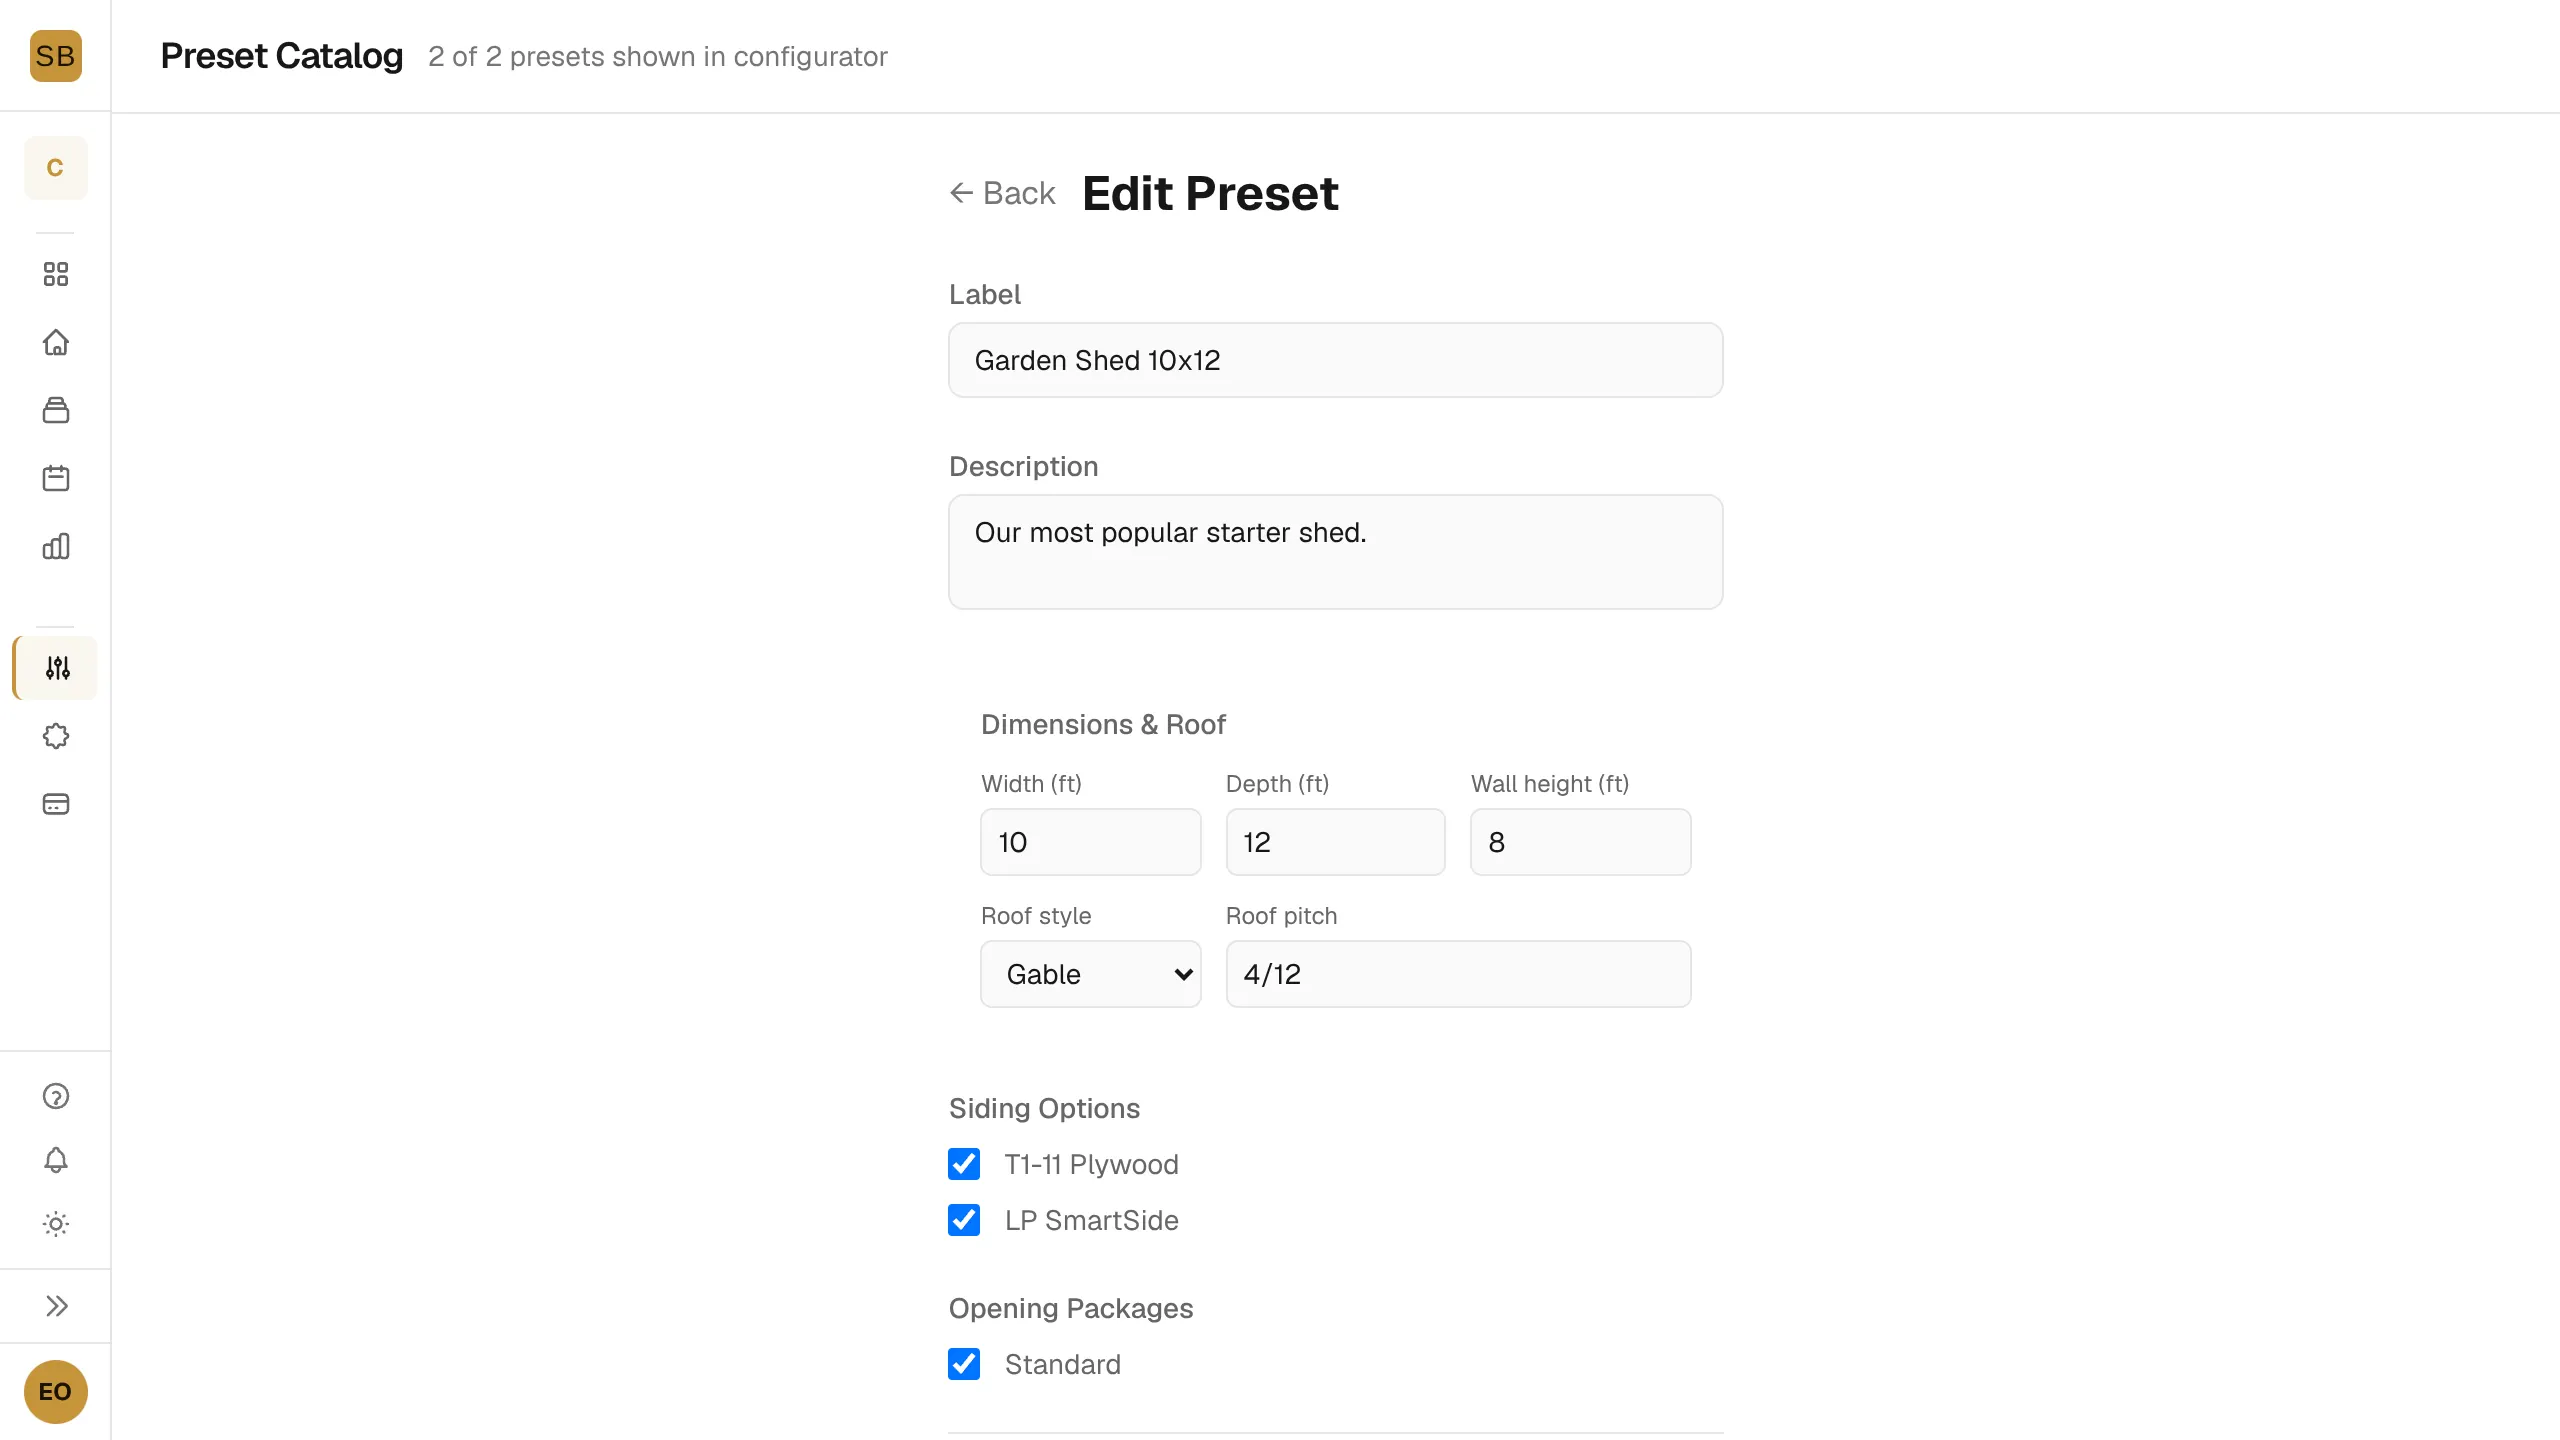Open the help question mark icon
Viewport: 2560px width, 1440px height.
[55, 1096]
